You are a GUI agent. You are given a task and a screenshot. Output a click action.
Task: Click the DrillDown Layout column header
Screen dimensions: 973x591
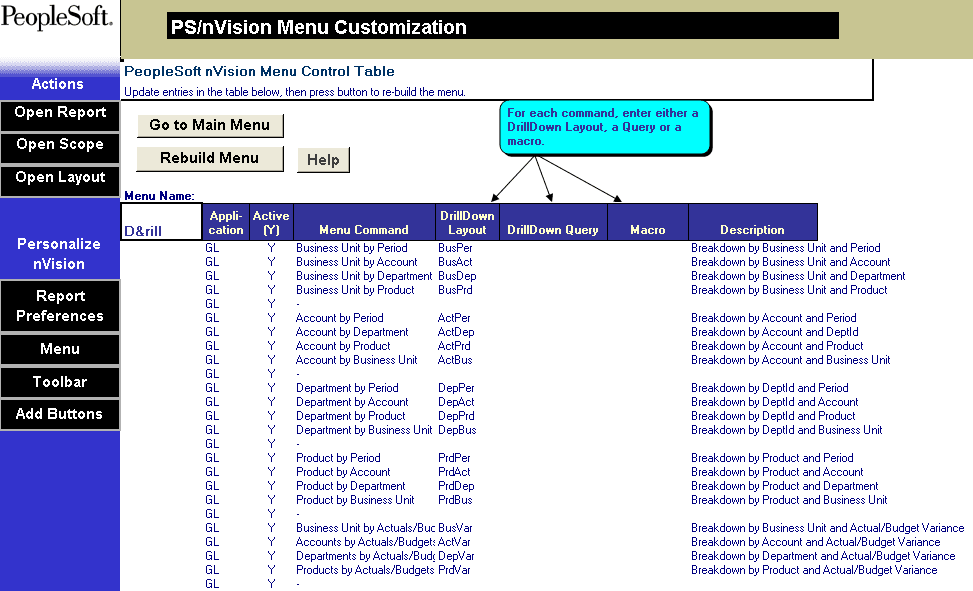point(465,221)
